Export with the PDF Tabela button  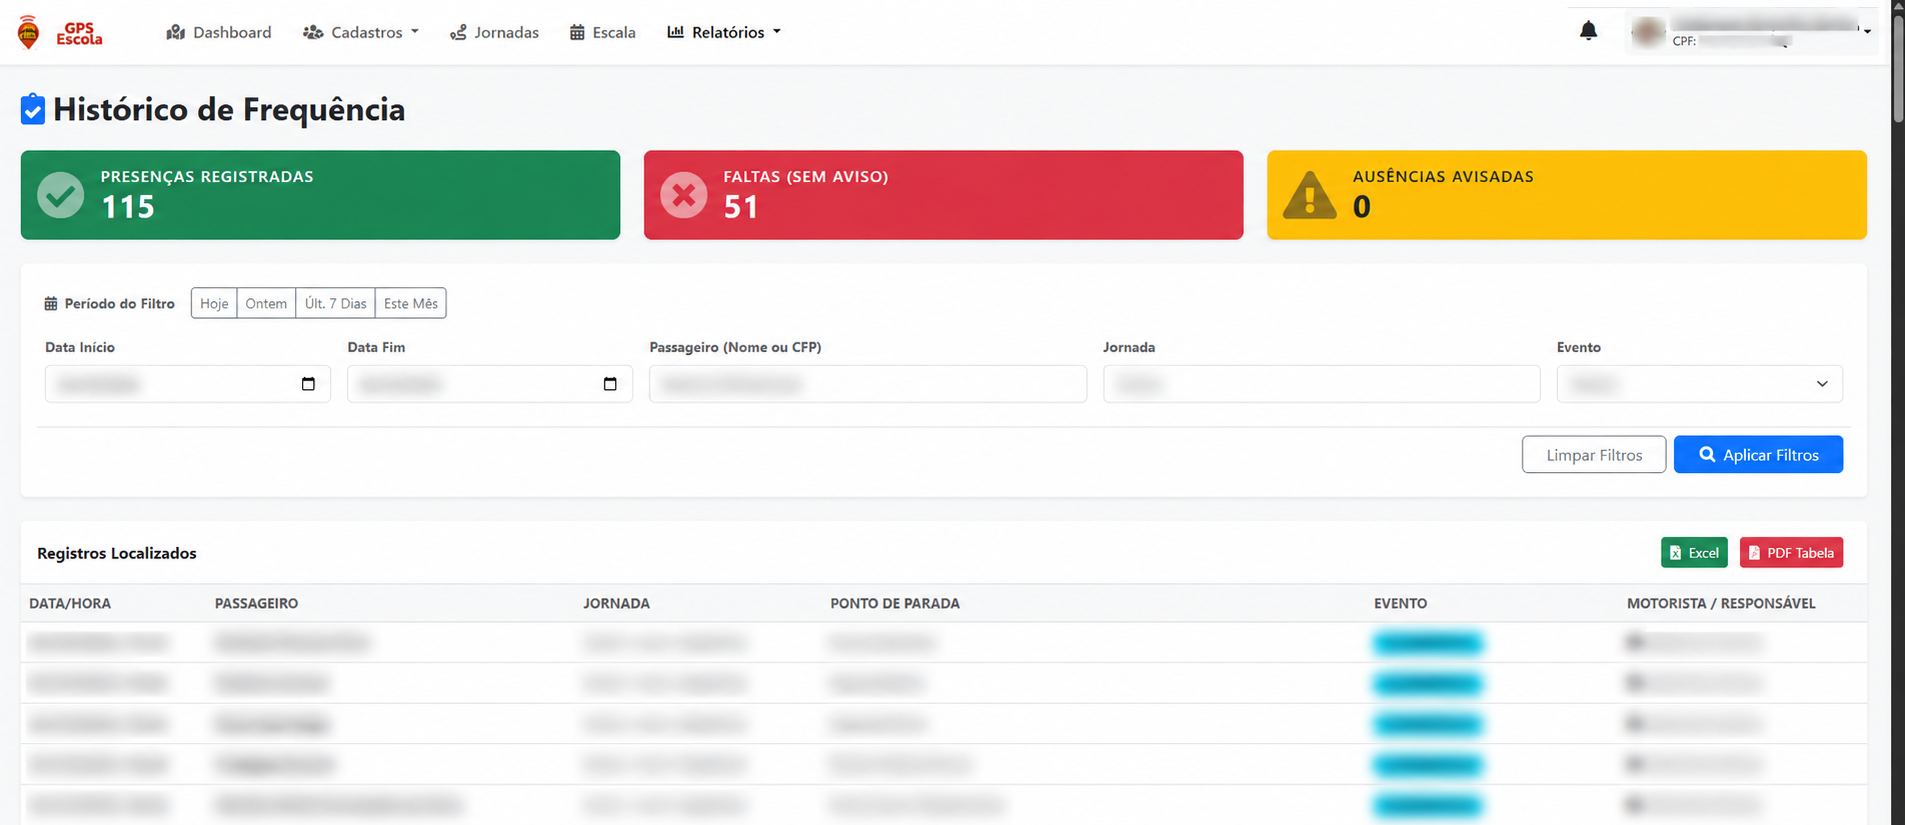point(1791,552)
